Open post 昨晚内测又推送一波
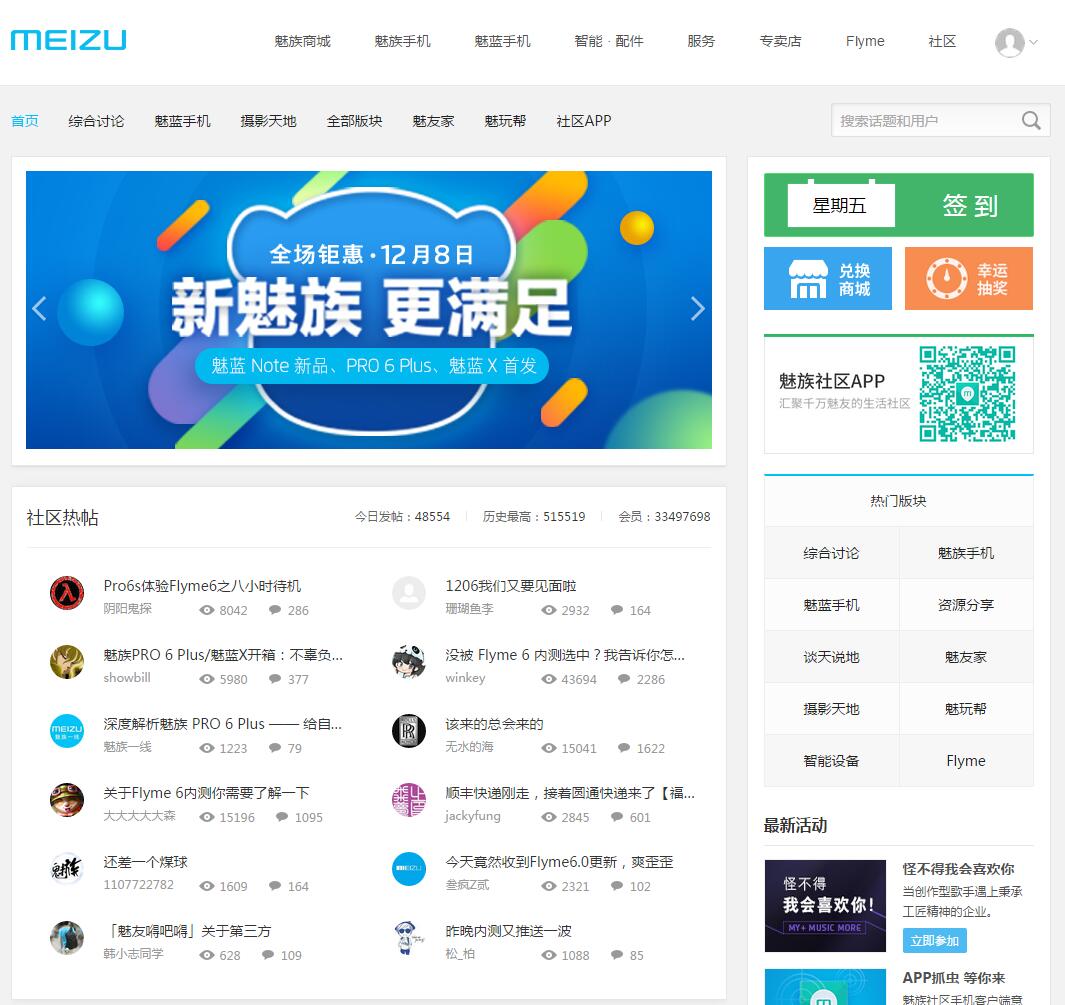This screenshot has width=1065, height=1005. tap(508, 930)
